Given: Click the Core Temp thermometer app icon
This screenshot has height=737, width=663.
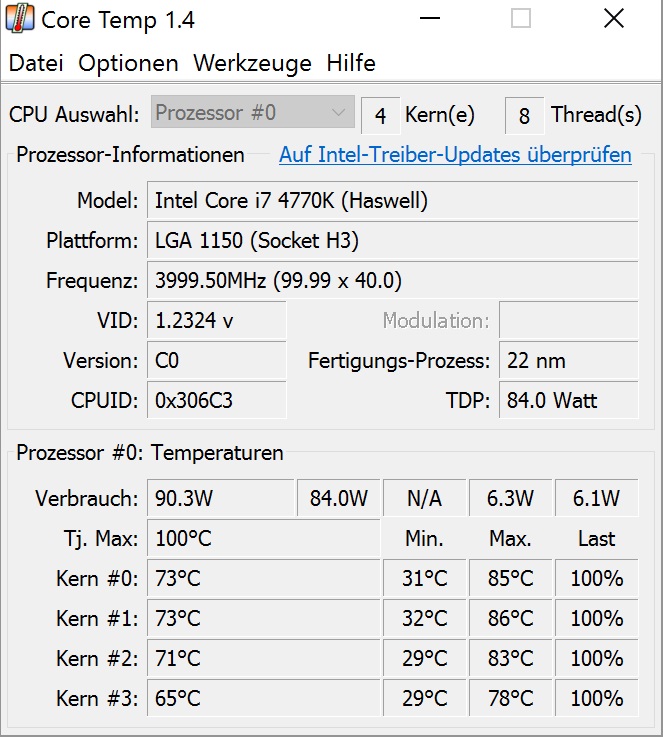Looking at the screenshot, I should [20, 18].
